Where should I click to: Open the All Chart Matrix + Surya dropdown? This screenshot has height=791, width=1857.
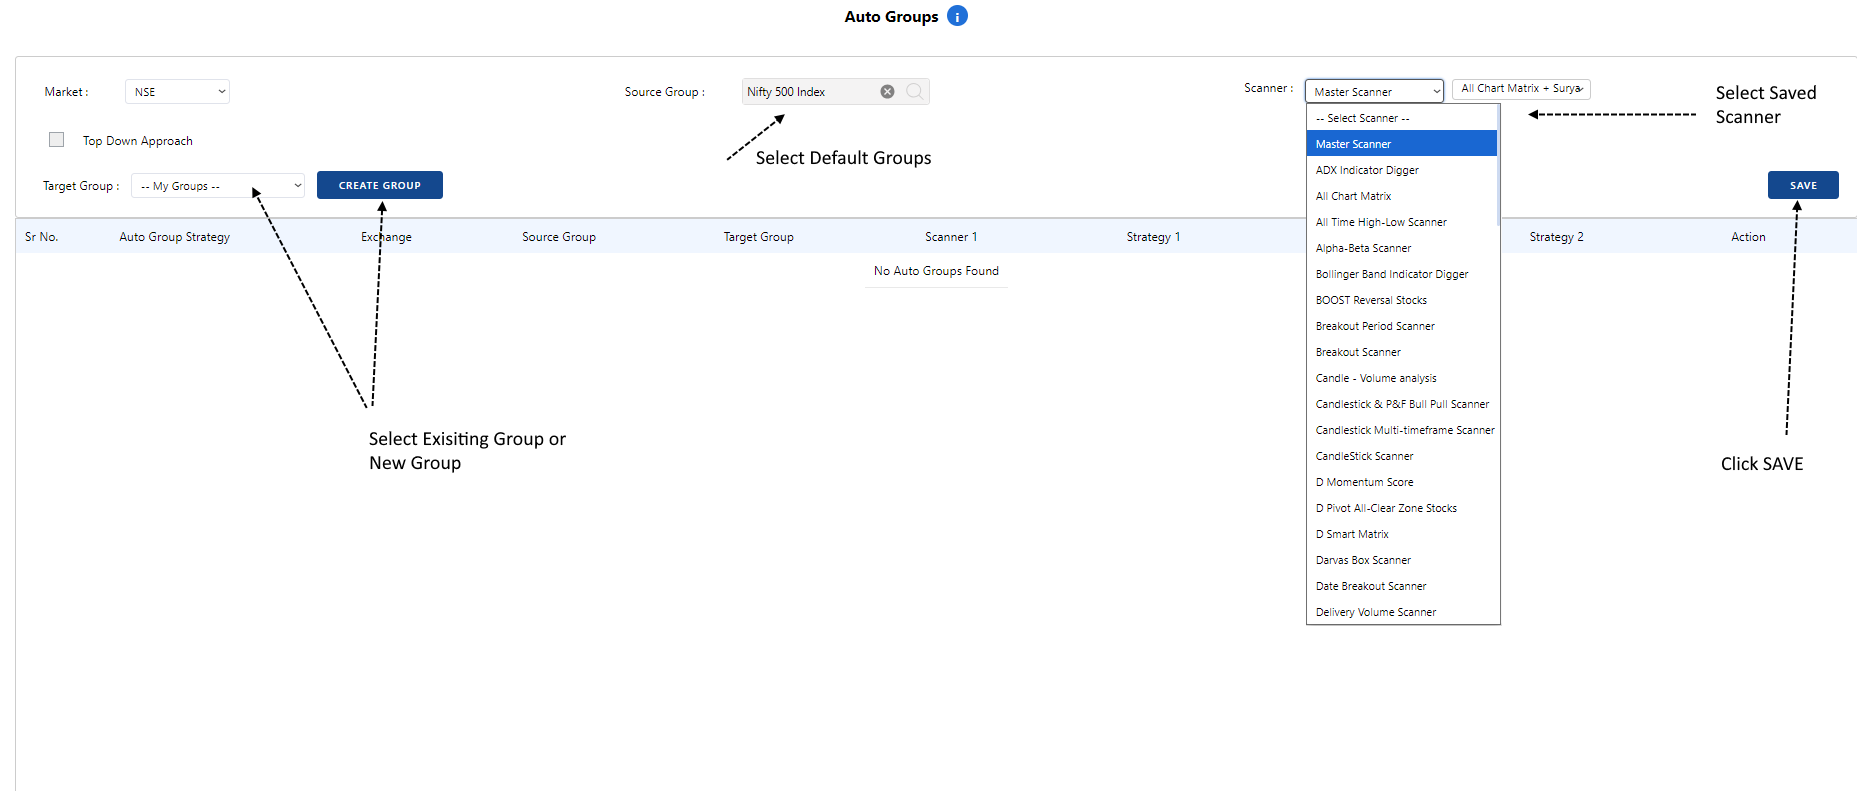pyautogui.click(x=1521, y=89)
